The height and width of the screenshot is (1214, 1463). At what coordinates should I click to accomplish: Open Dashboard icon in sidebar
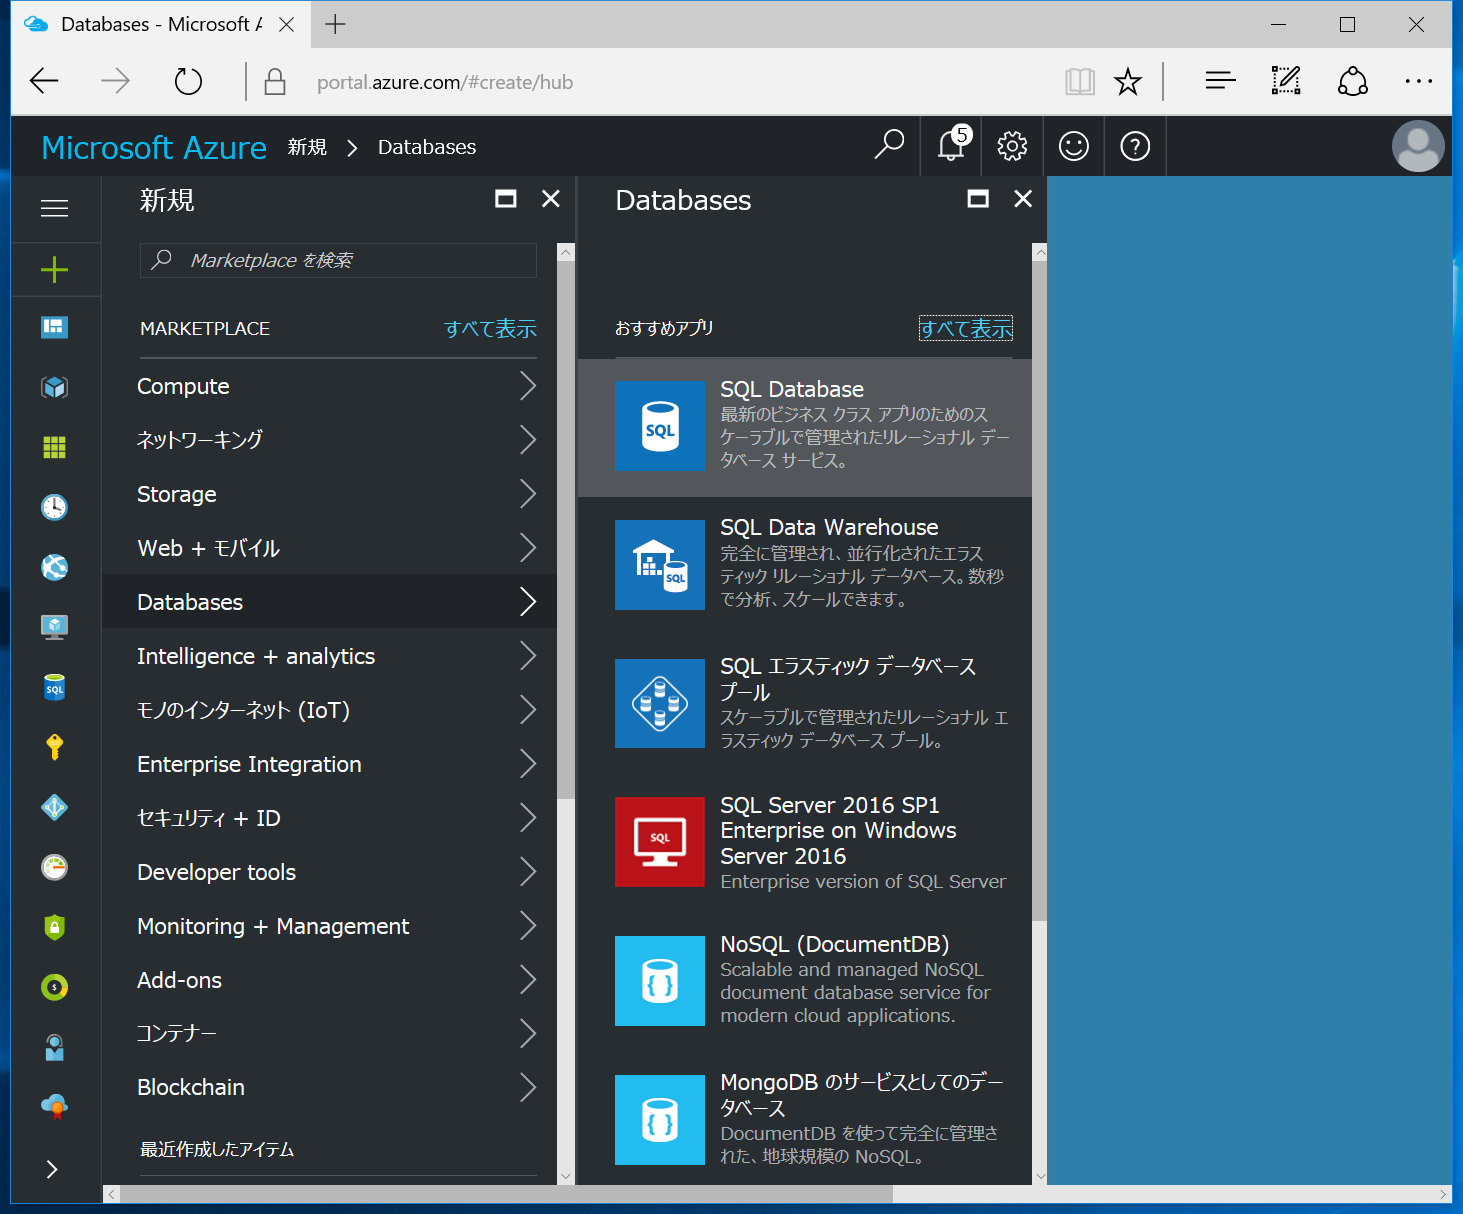click(54, 327)
